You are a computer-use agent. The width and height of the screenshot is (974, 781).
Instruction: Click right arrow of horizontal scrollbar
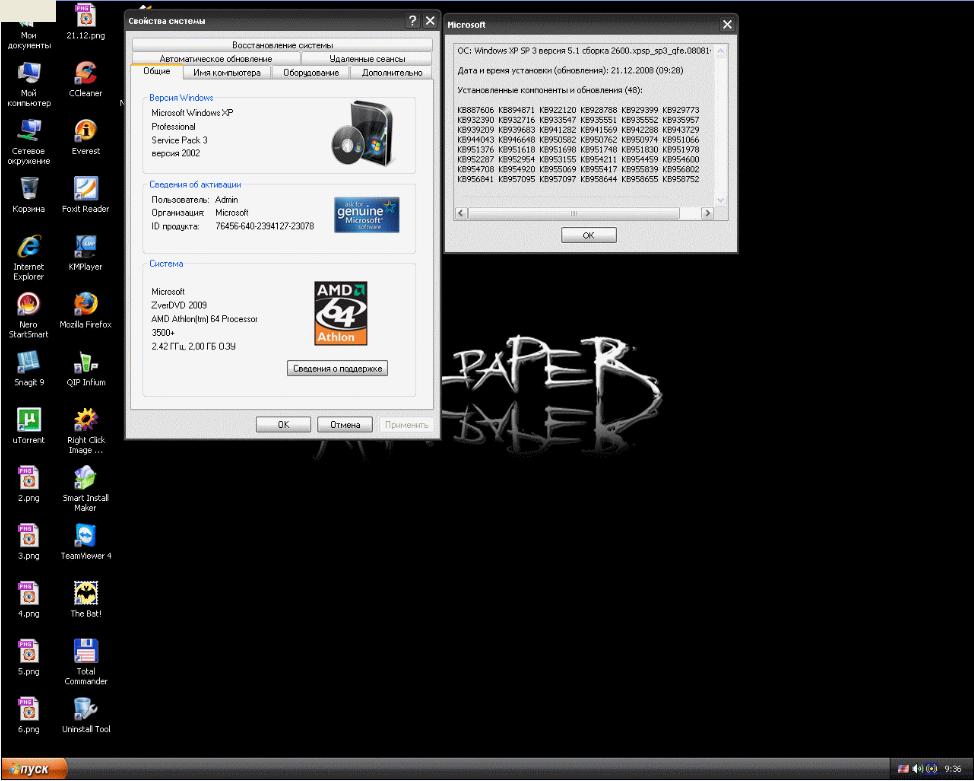(707, 213)
